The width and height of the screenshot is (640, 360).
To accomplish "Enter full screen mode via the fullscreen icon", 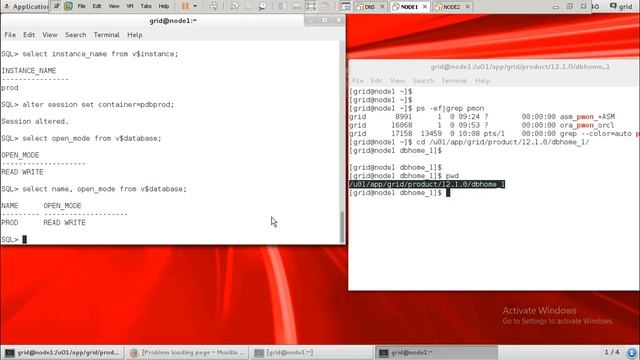I will pos(311,6).
